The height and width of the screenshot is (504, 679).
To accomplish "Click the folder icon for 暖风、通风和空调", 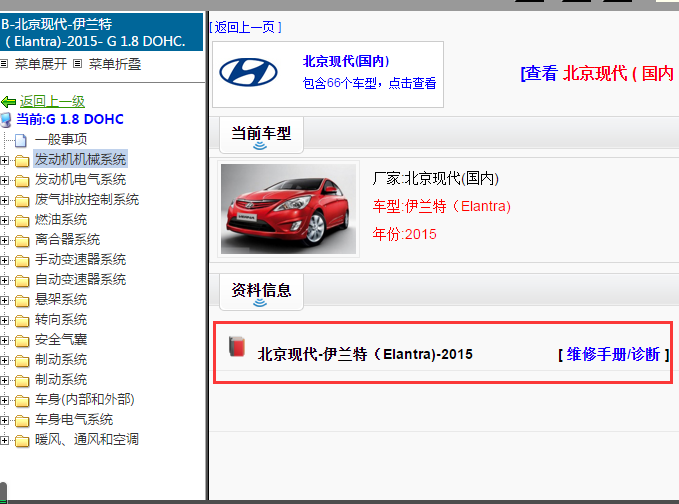I will tap(22, 441).
